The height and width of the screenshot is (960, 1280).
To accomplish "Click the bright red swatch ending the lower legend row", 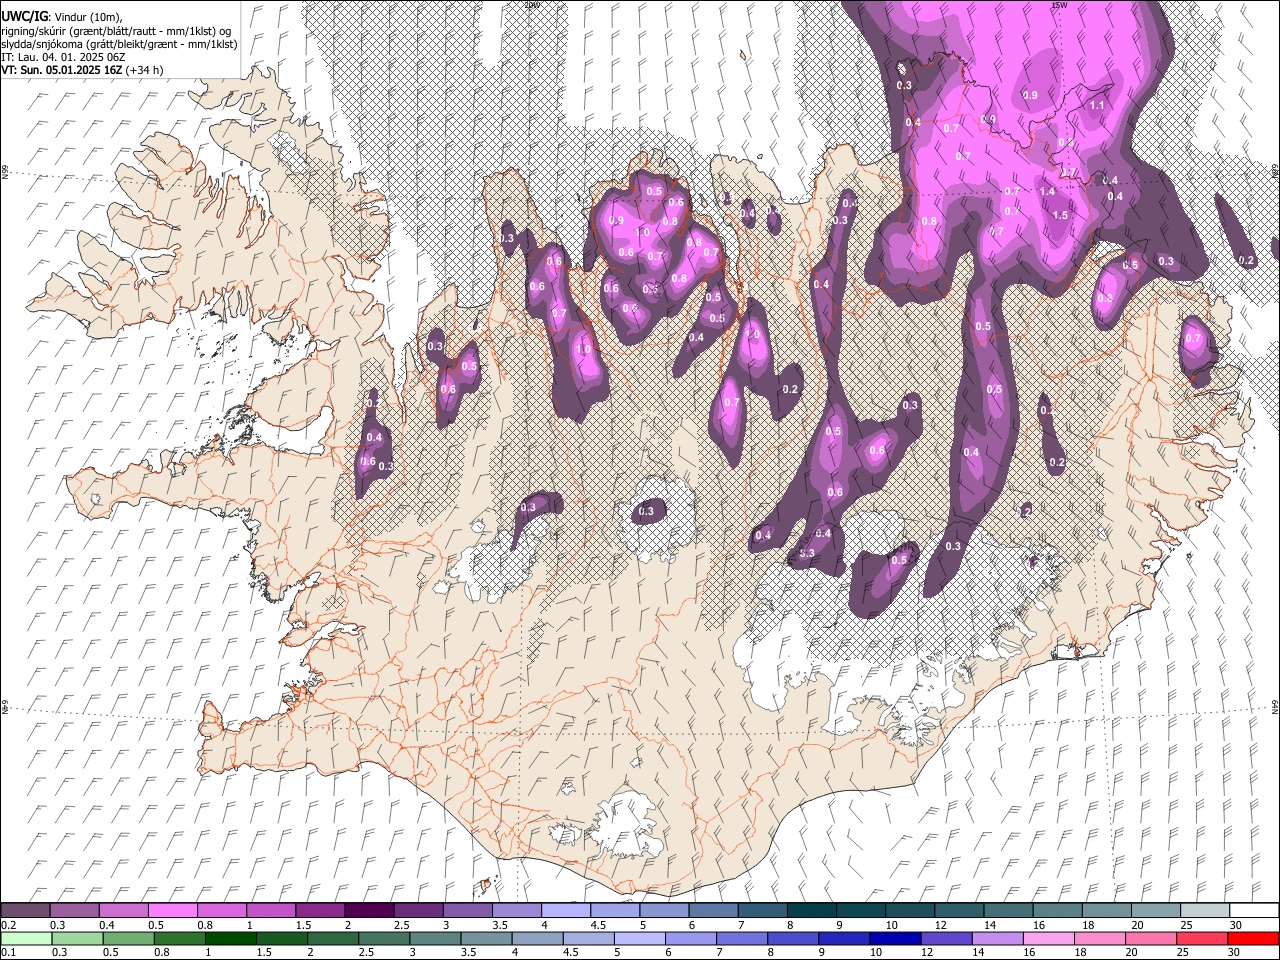I will click(1253, 938).
